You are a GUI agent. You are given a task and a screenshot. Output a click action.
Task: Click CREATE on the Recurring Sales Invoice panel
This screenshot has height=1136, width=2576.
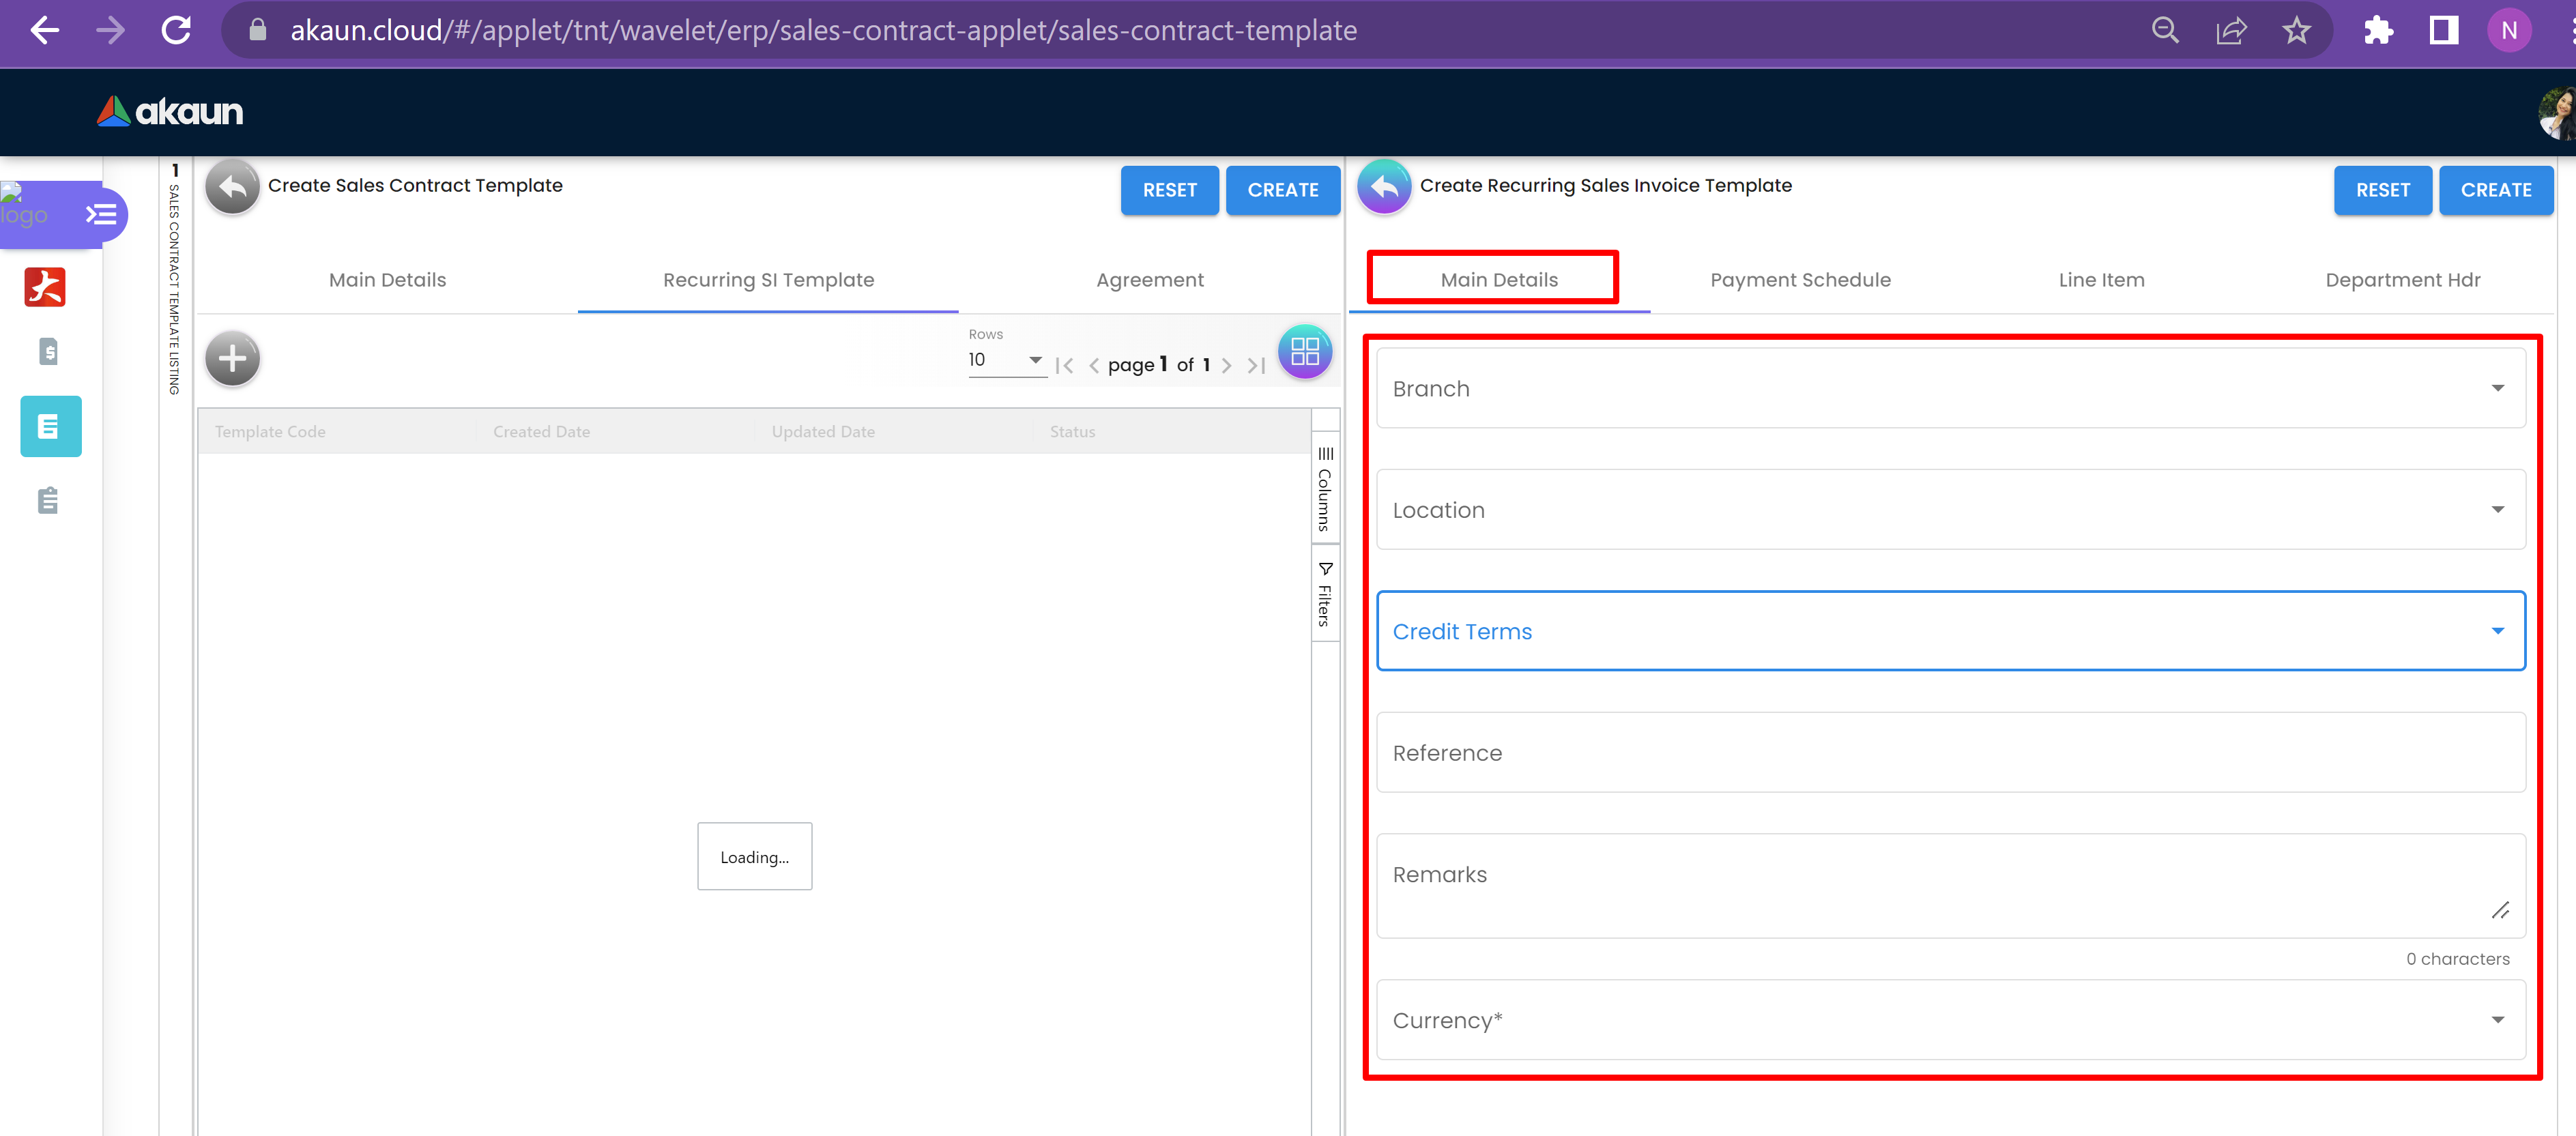pyautogui.click(x=2495, y=190)
